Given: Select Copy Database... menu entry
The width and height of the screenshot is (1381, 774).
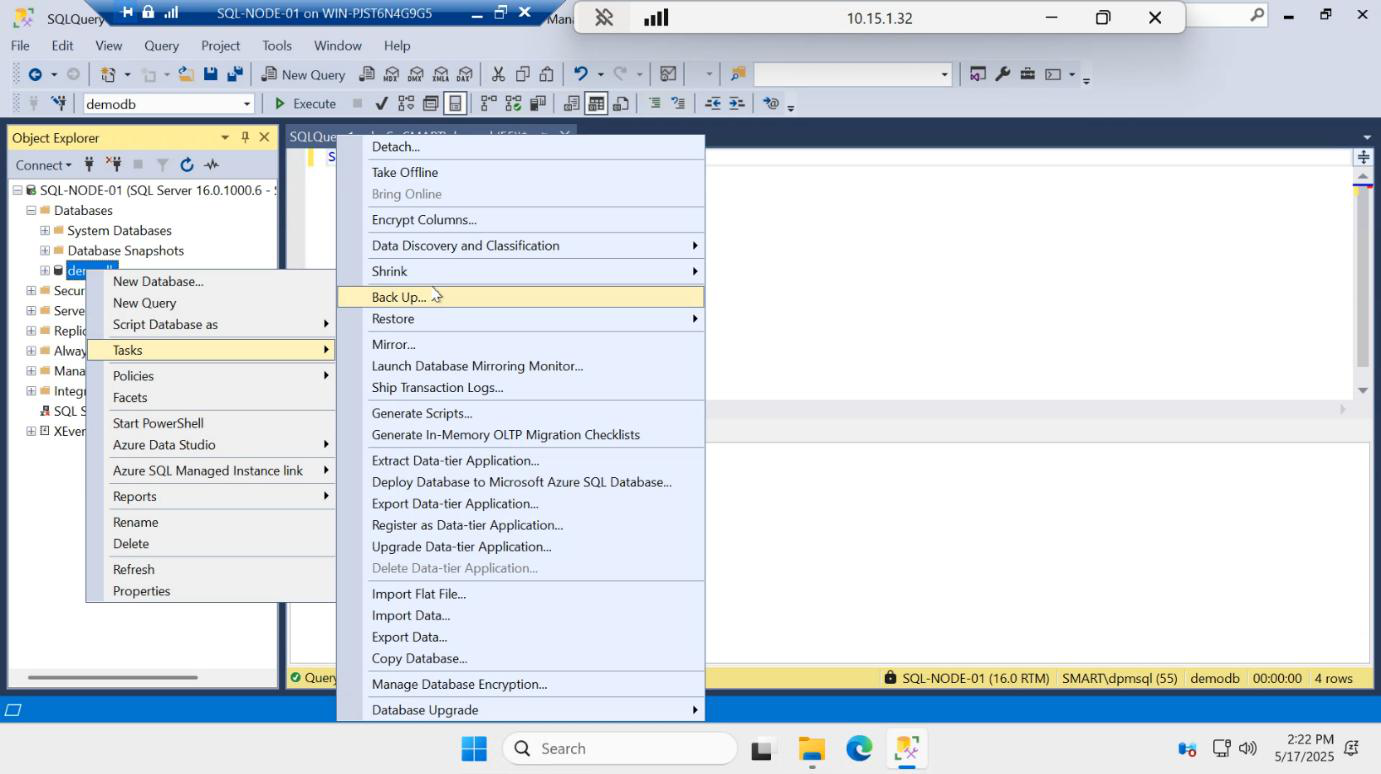Looking at the screenshot, I should click(520, 659).
